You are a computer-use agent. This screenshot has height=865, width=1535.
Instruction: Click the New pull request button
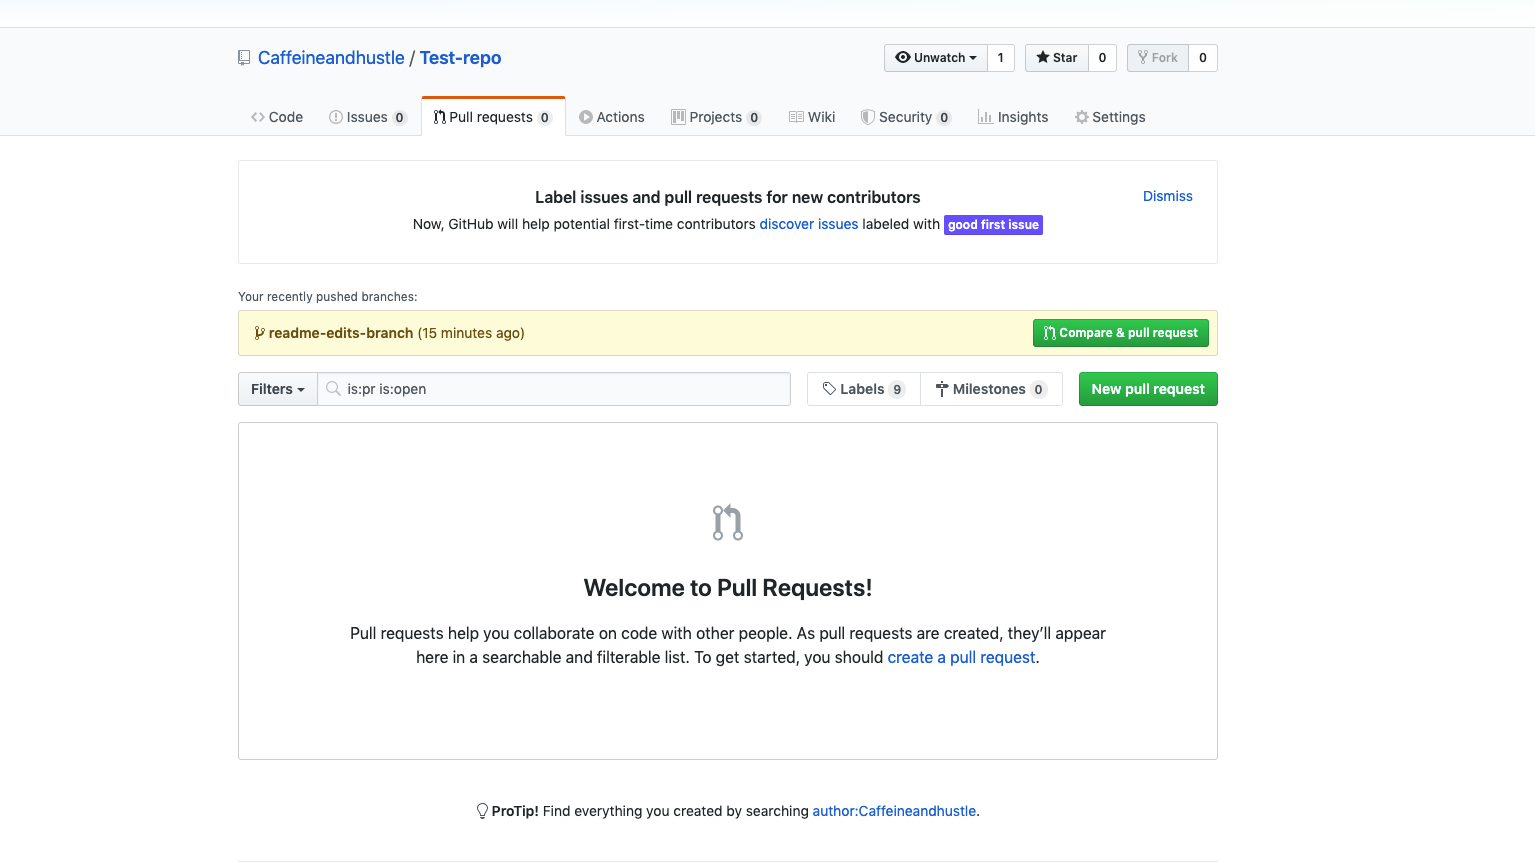coord(1148,389)
